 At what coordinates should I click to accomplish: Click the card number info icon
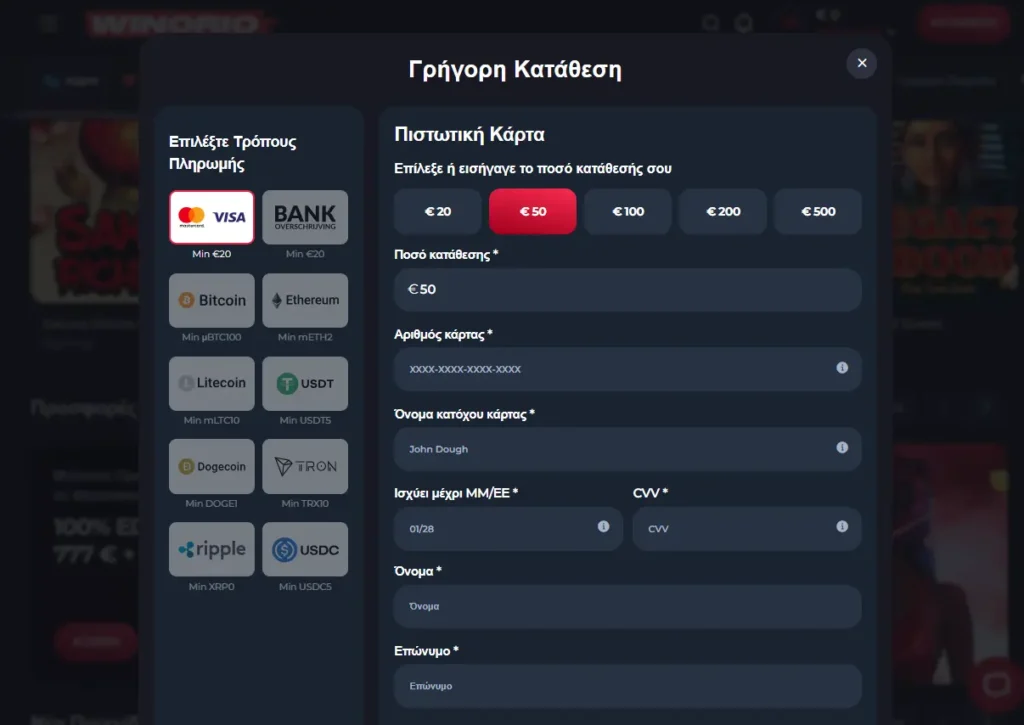[x=842, y=368]
